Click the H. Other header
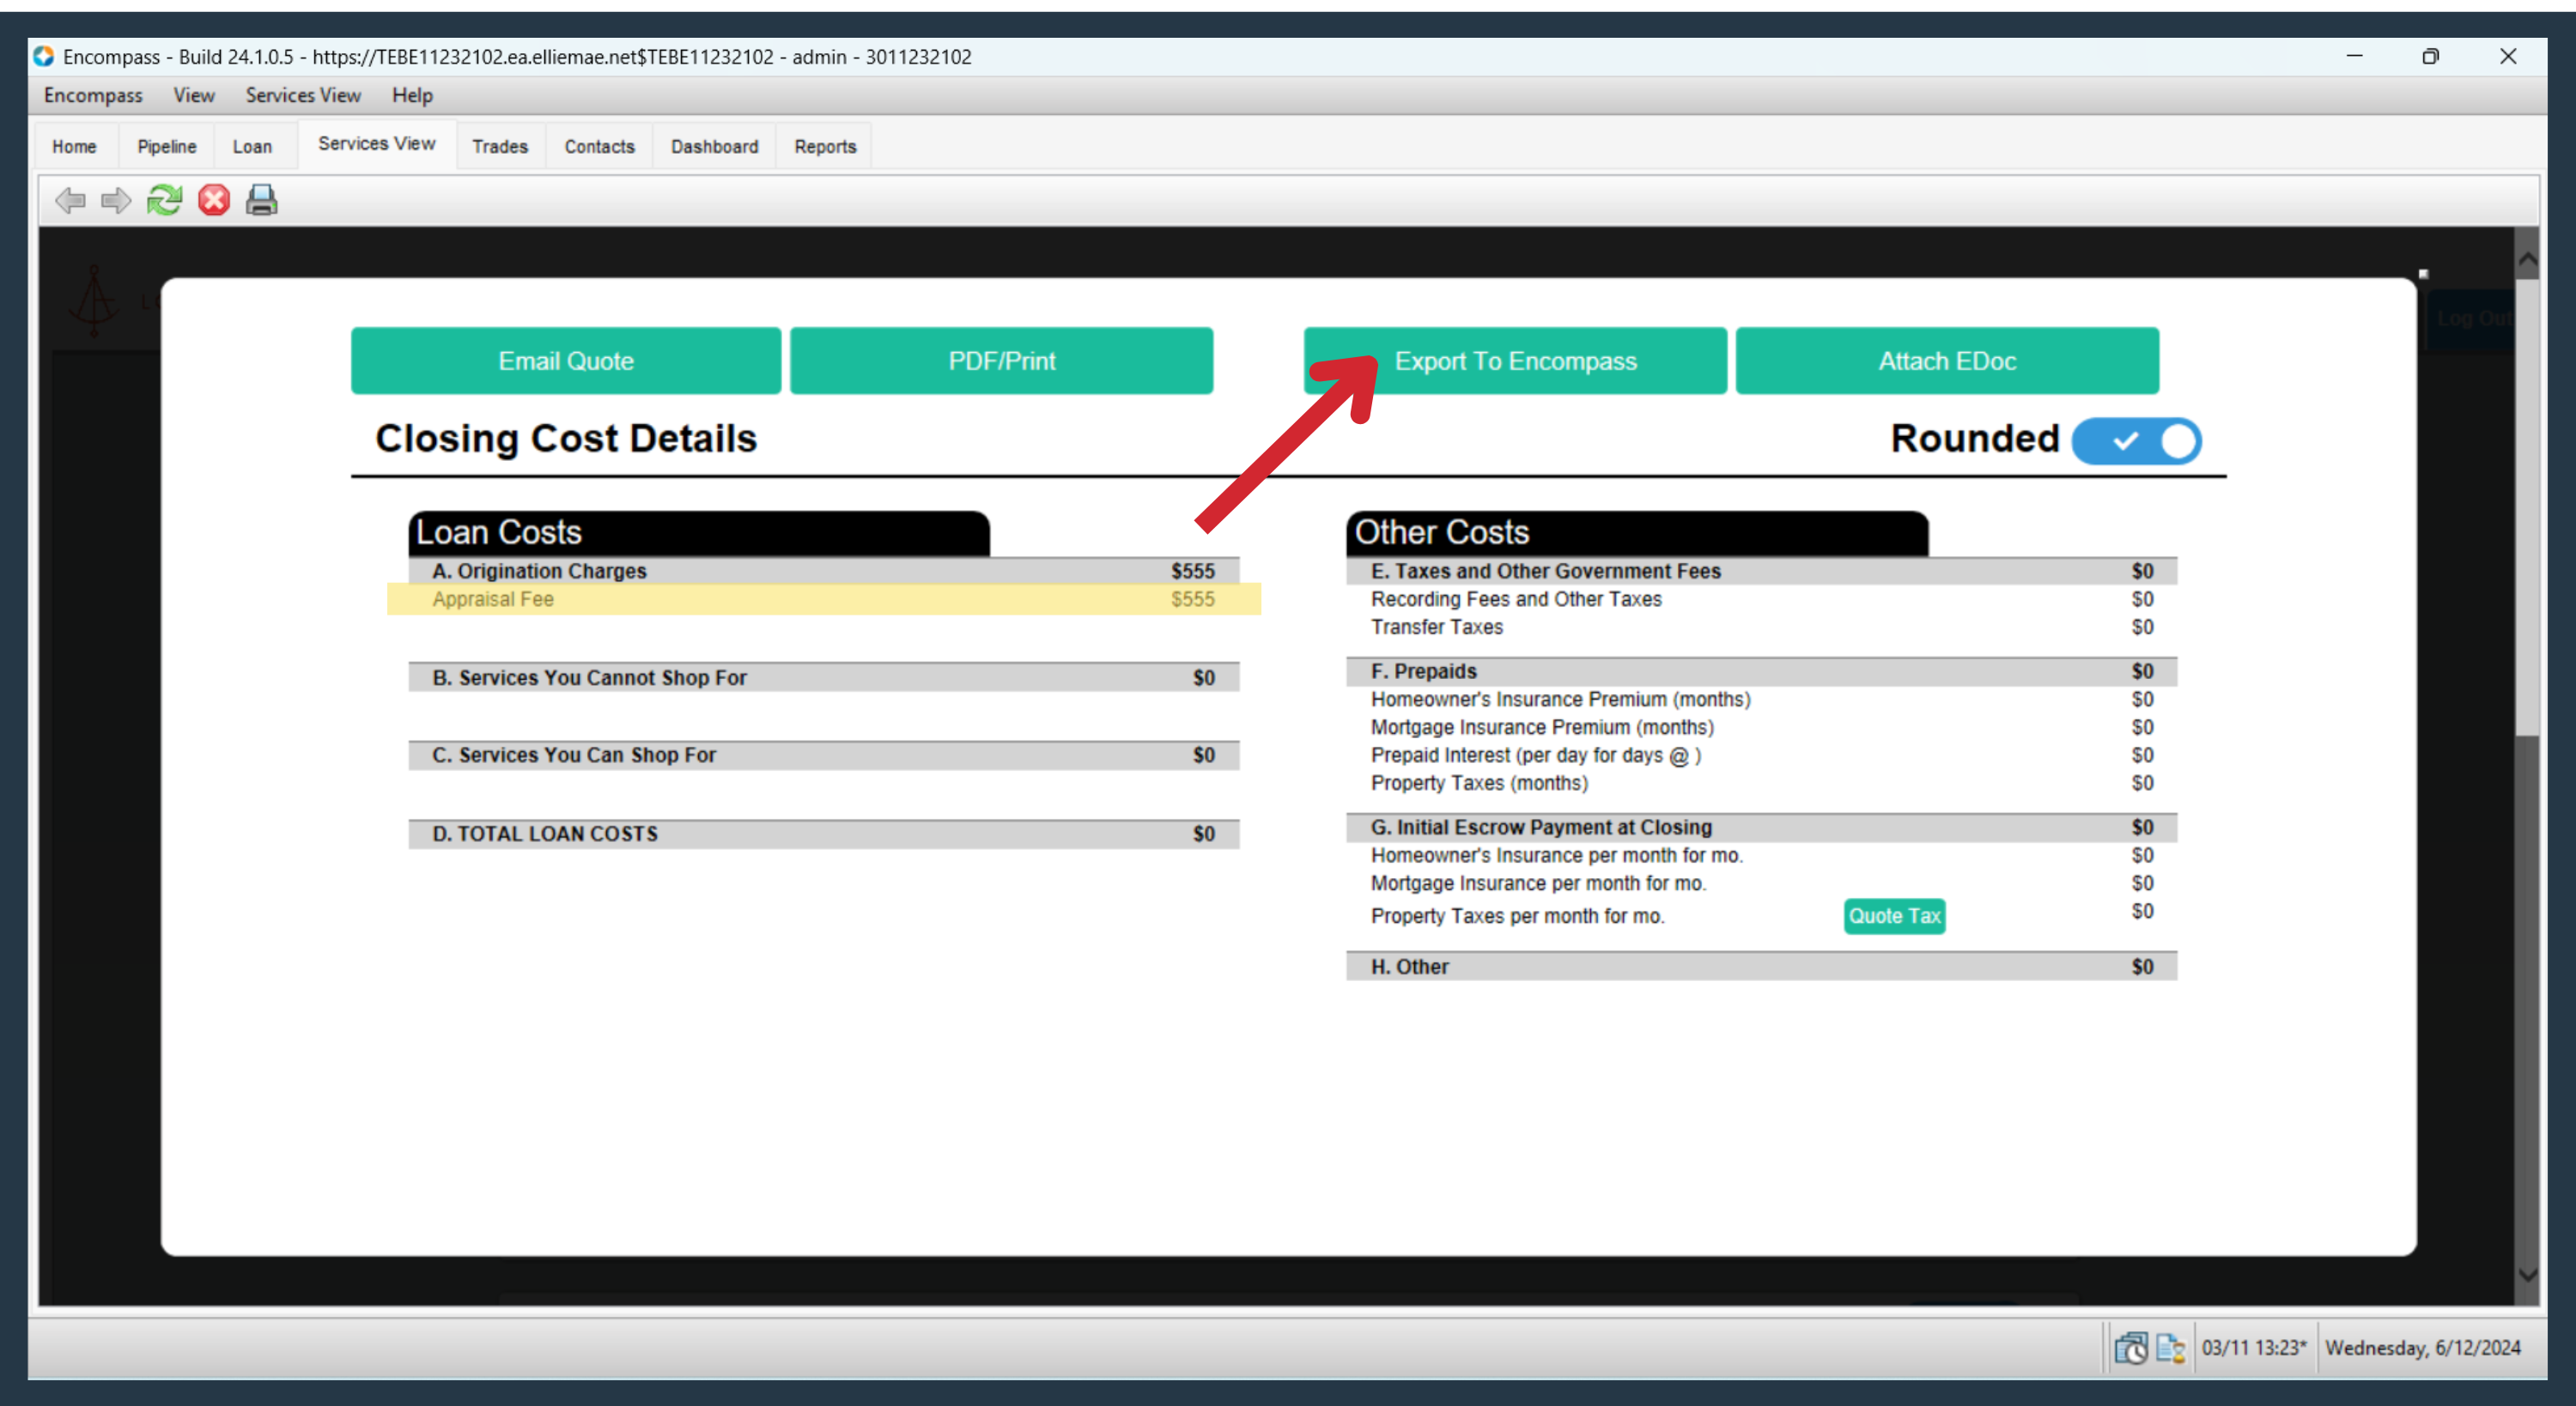The width and height of the screenshot is (2576, 1406). coord(1761,967)
